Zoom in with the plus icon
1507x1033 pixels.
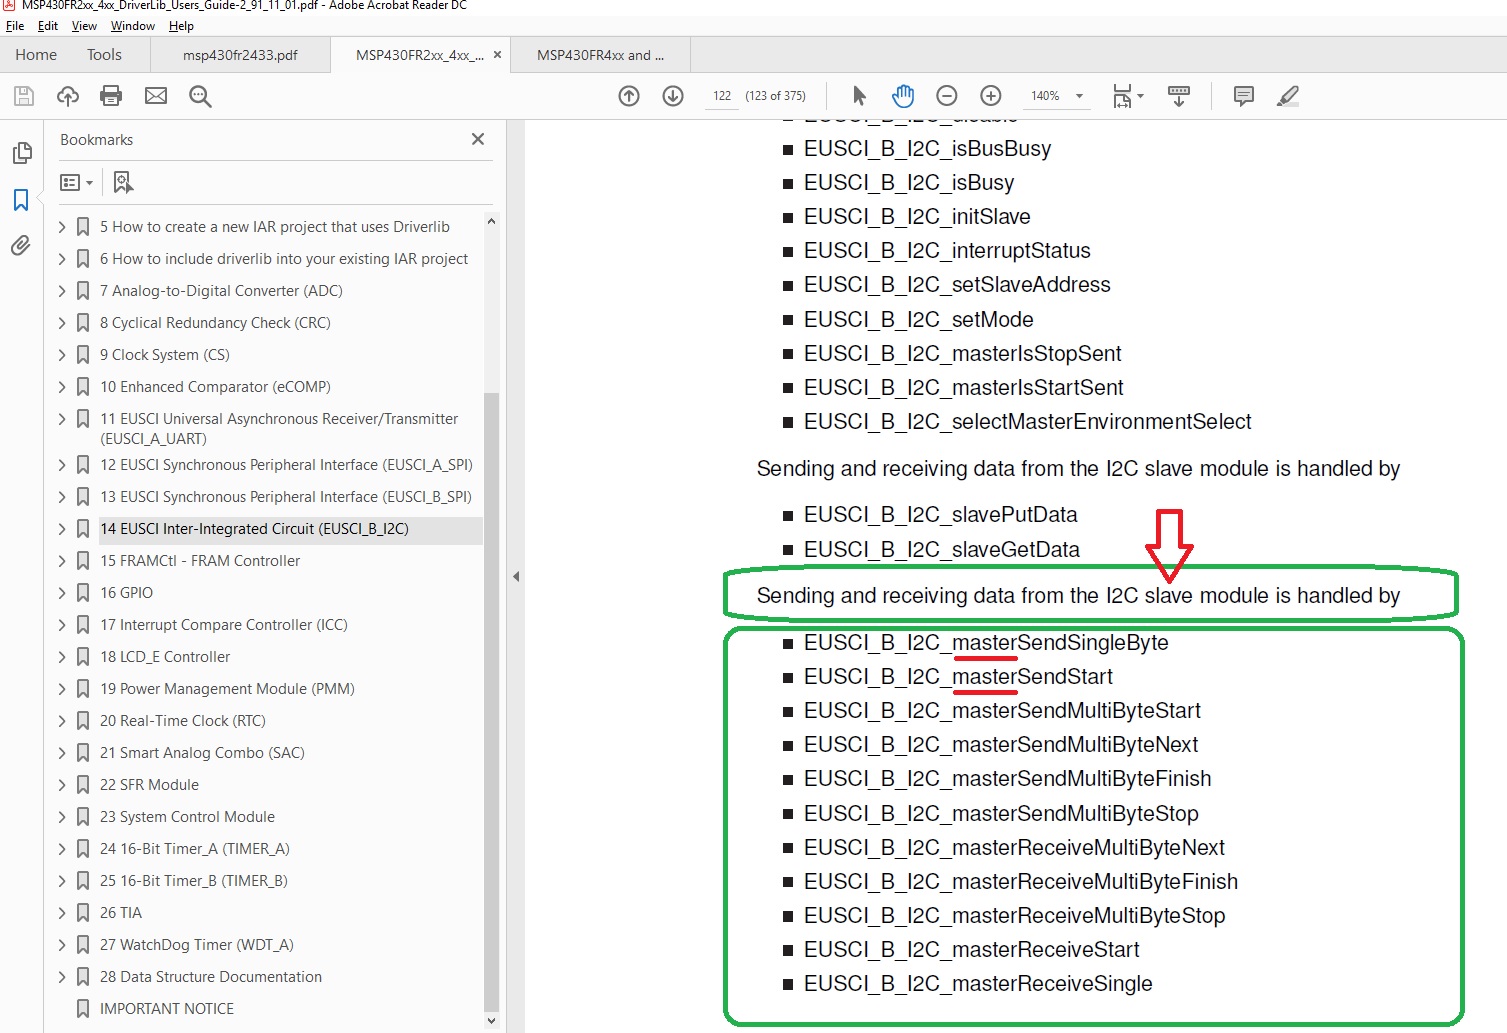pyautogui.click(x=991, y=96)
